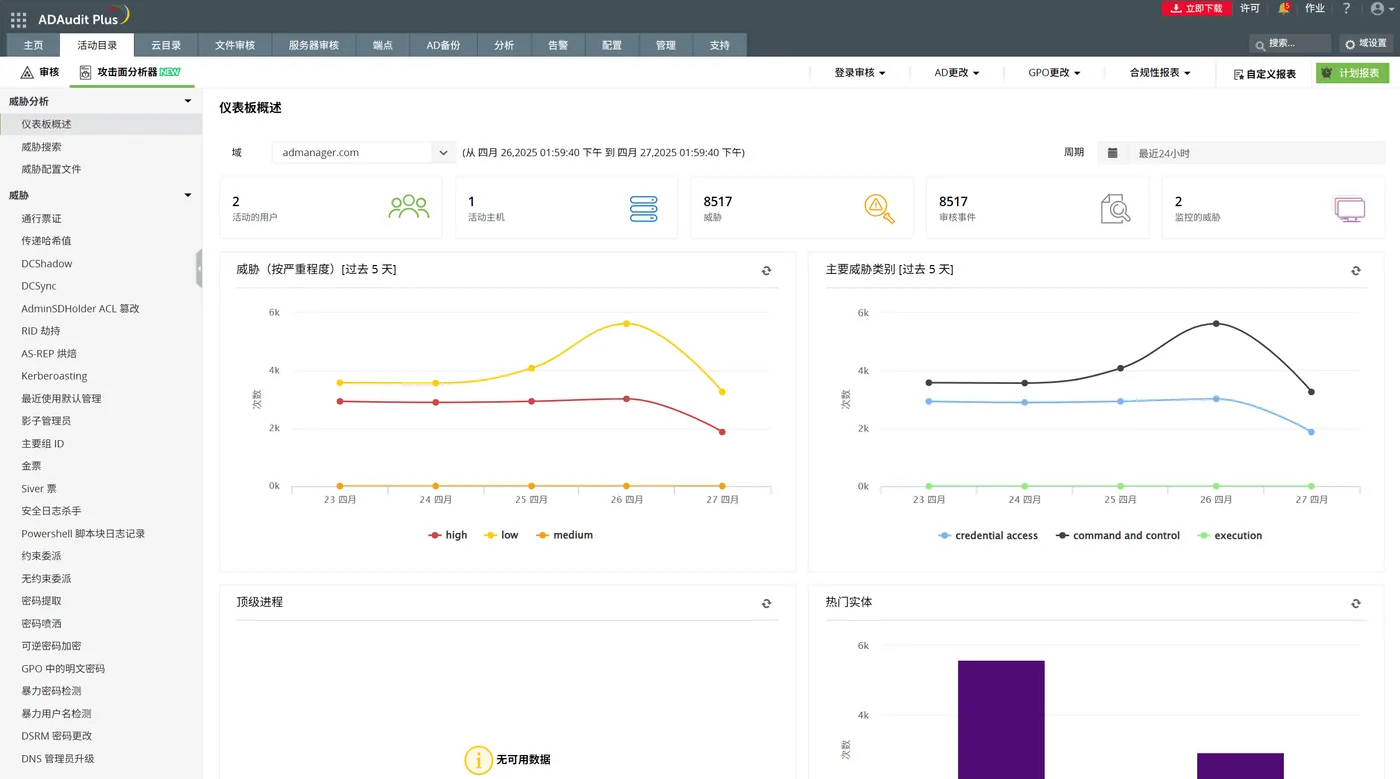This screenshot has height=779, width=1400.
Task: Toggle the credential access legend item
Action: tap(988, 536)
